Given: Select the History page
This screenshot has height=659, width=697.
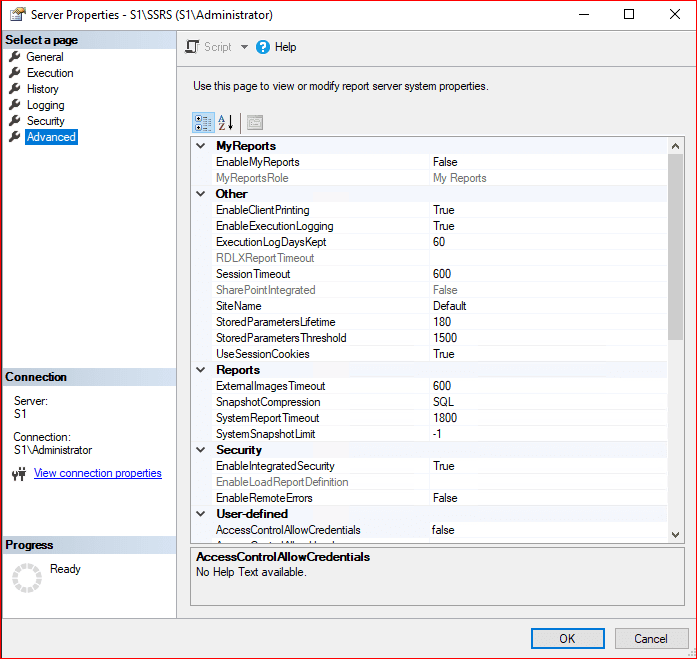Looking at the screenshot, I should click(43, 89).
